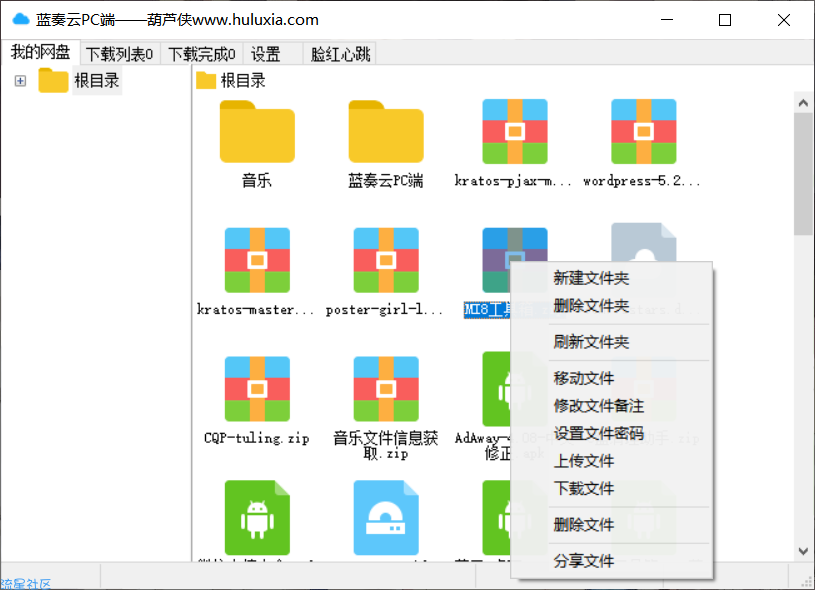The width and height of the screenshot is (815, 590).
Task: Click the kratos-master... file name
Action: 256,310
